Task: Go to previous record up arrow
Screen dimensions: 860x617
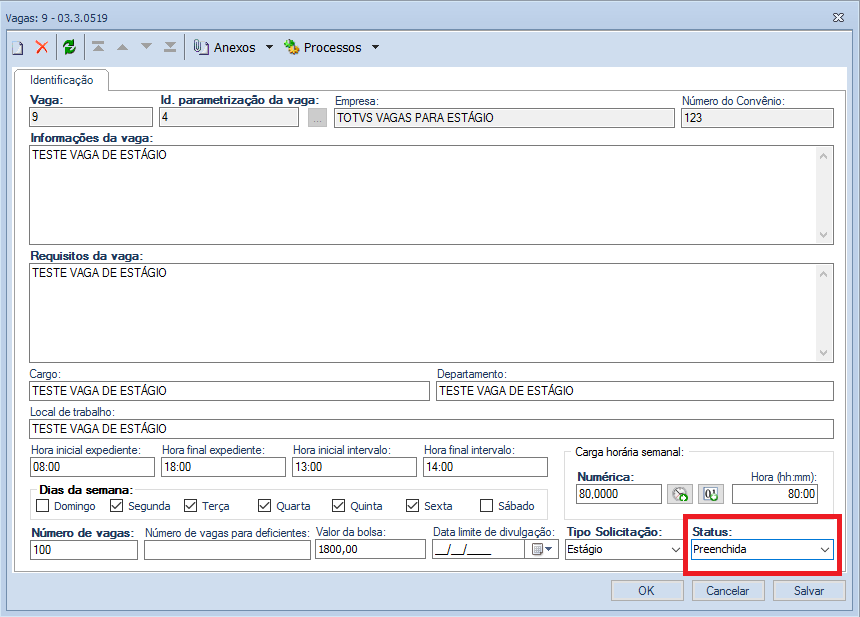Action: 122,47
